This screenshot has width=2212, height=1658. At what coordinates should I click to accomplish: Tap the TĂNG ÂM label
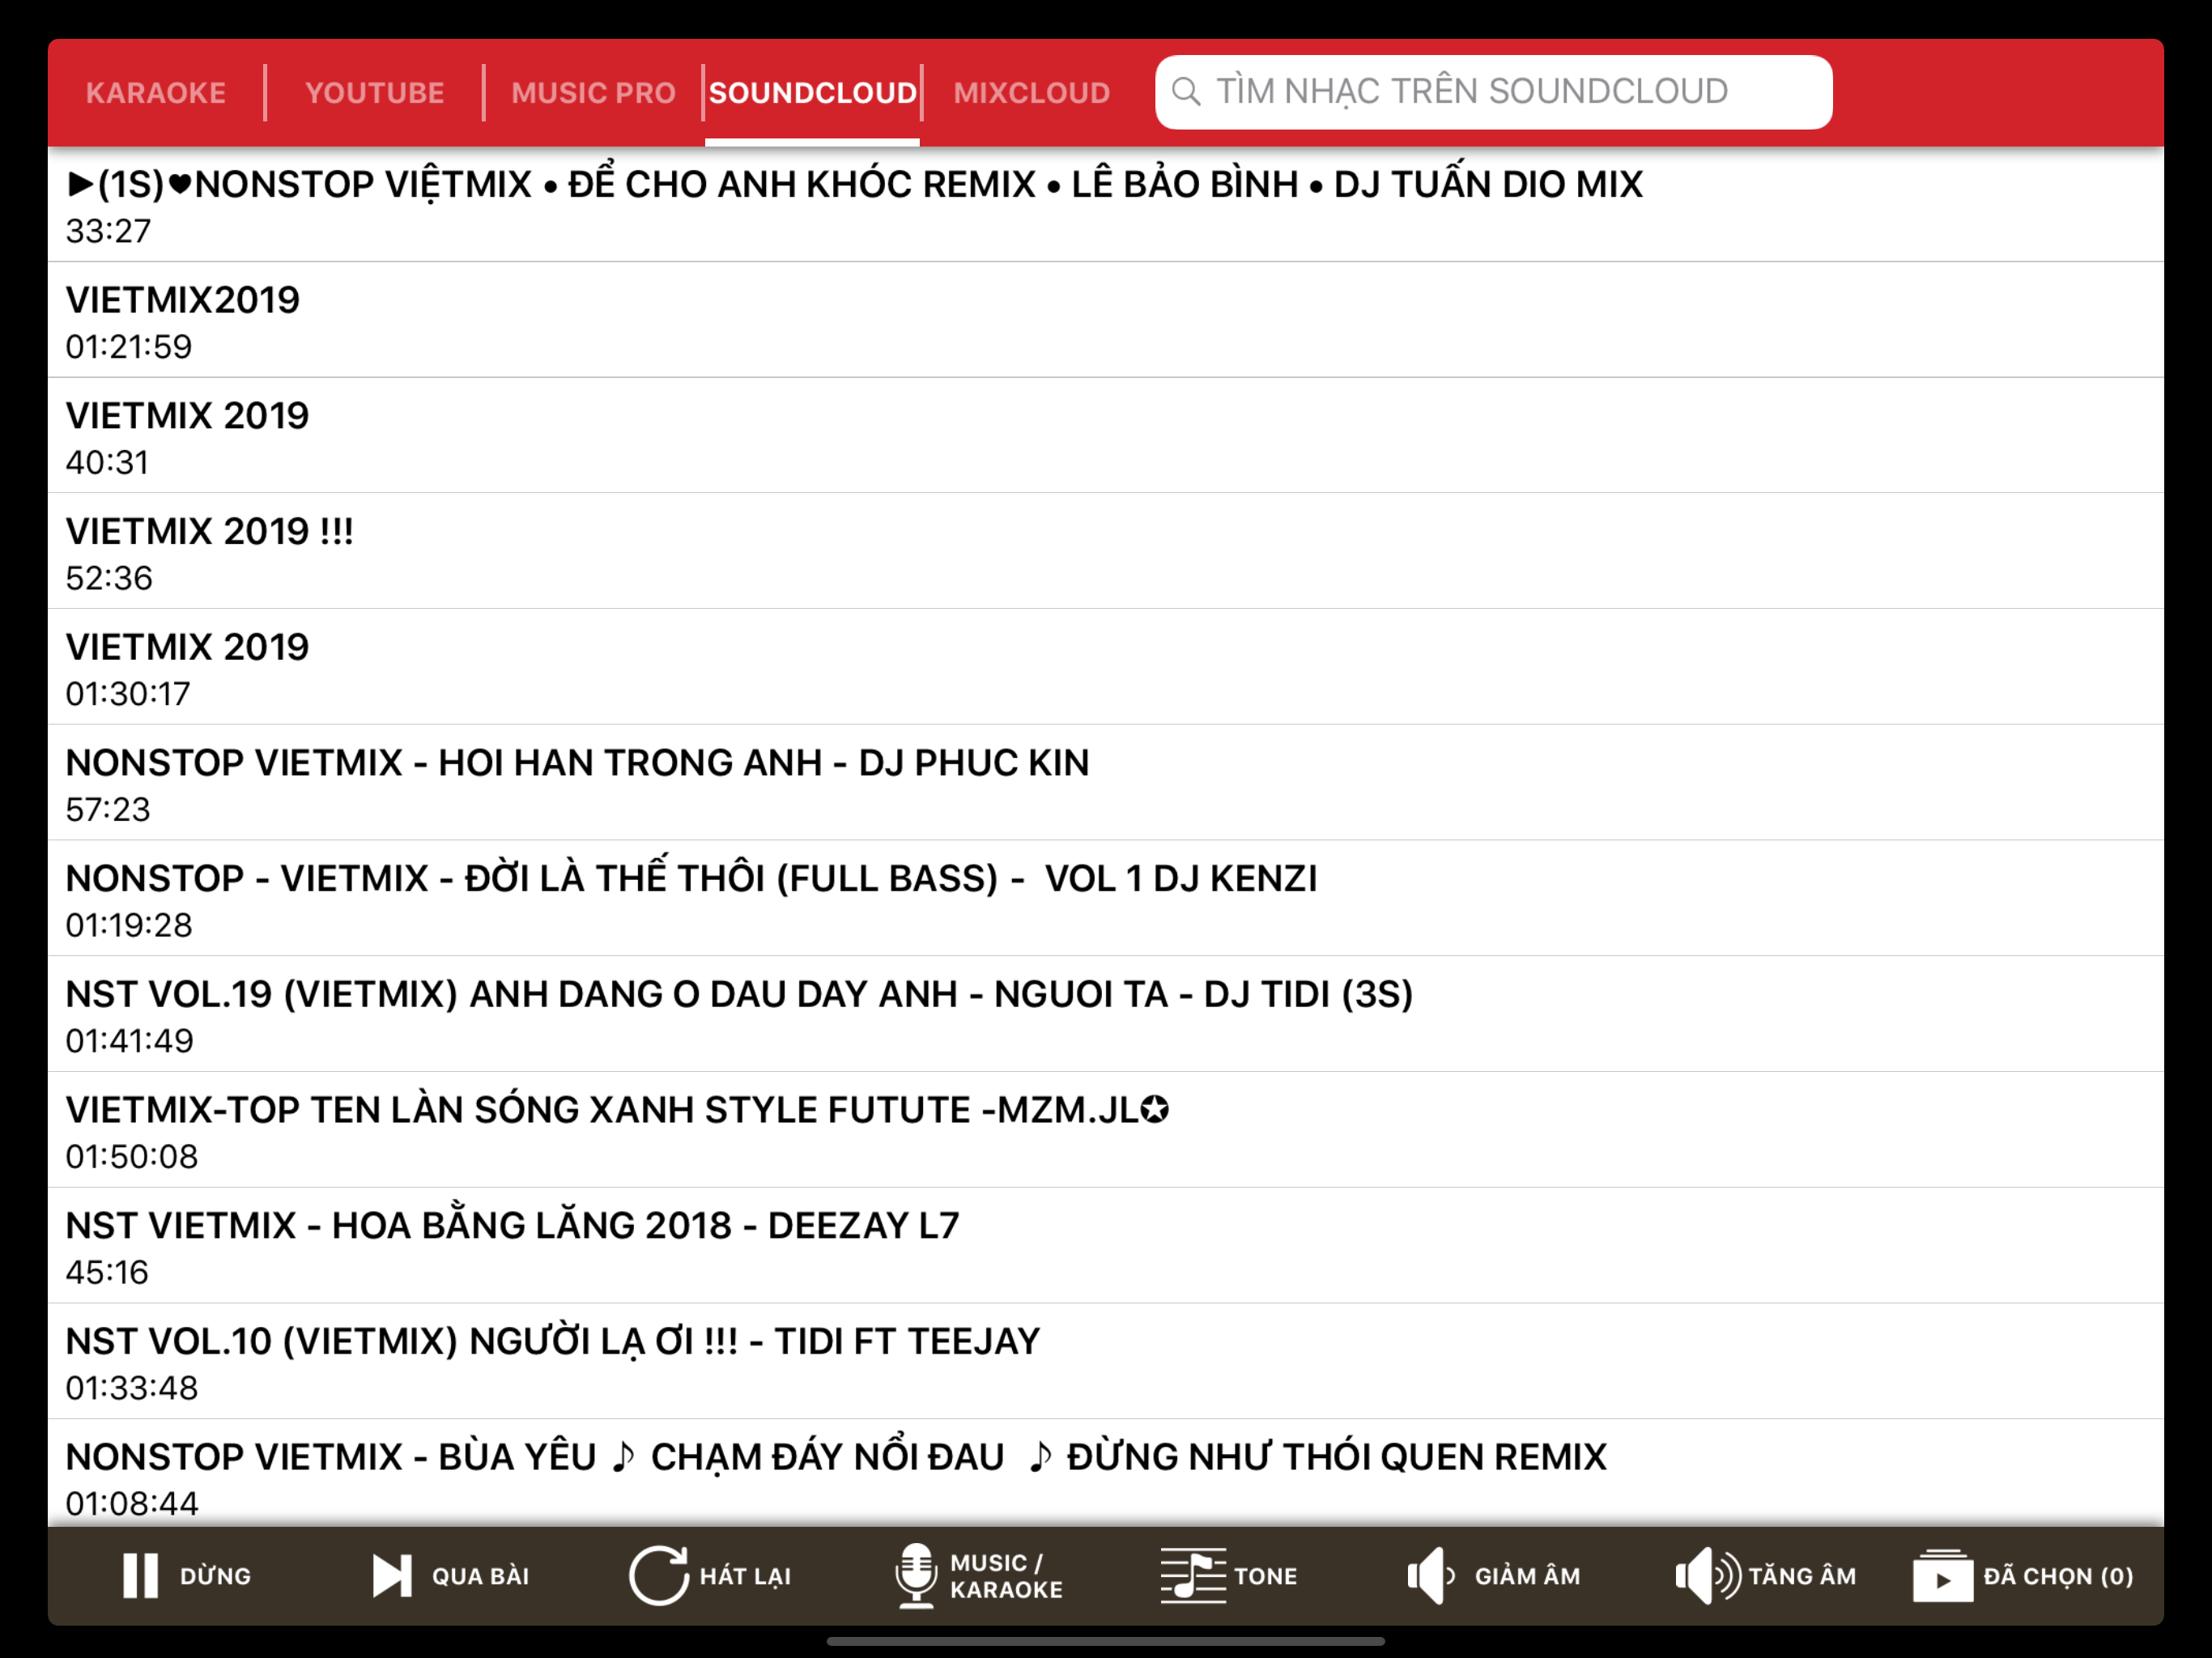[1802, 1576]
